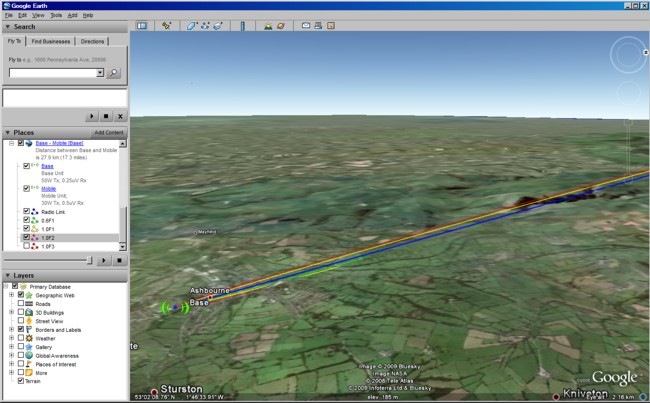650x403 pixels.
Task: Add a placemark with the pushpin tool
Action: 167,26
